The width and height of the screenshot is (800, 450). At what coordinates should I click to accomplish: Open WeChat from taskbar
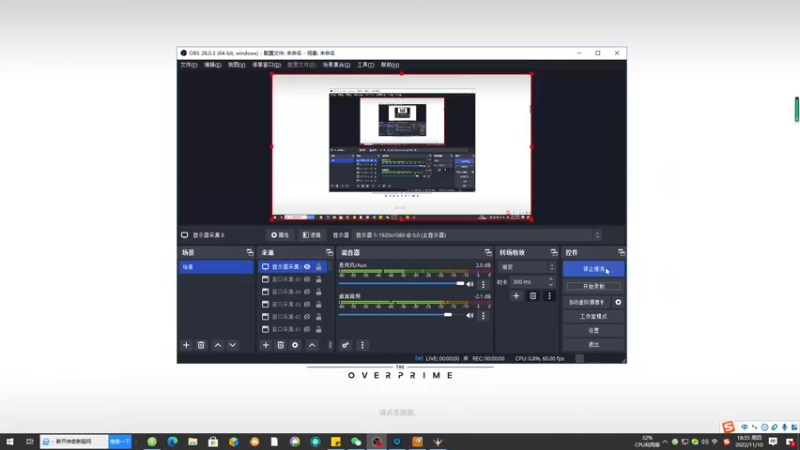[x=356, y=442]
